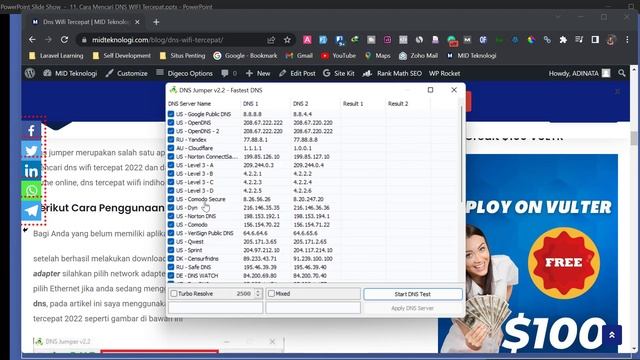Open Howdy, ADINATA account menu
Screen dimensions: 640x360
[x=579, y=73]
